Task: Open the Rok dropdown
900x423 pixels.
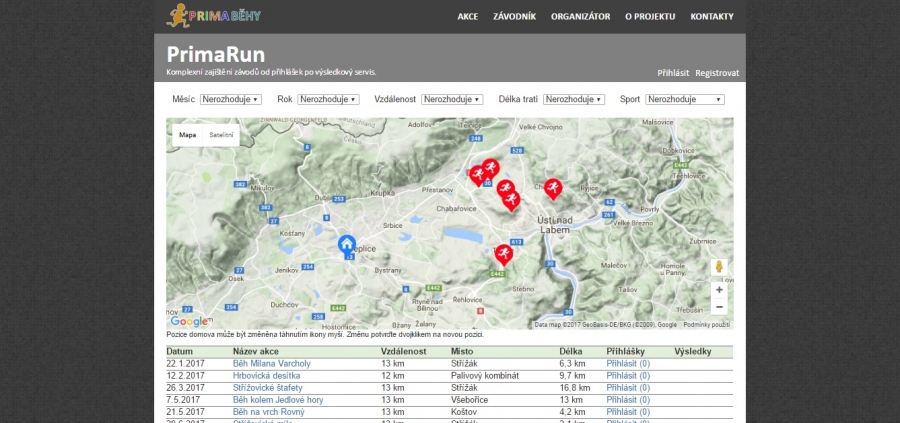Action: [x=328, y=99]
